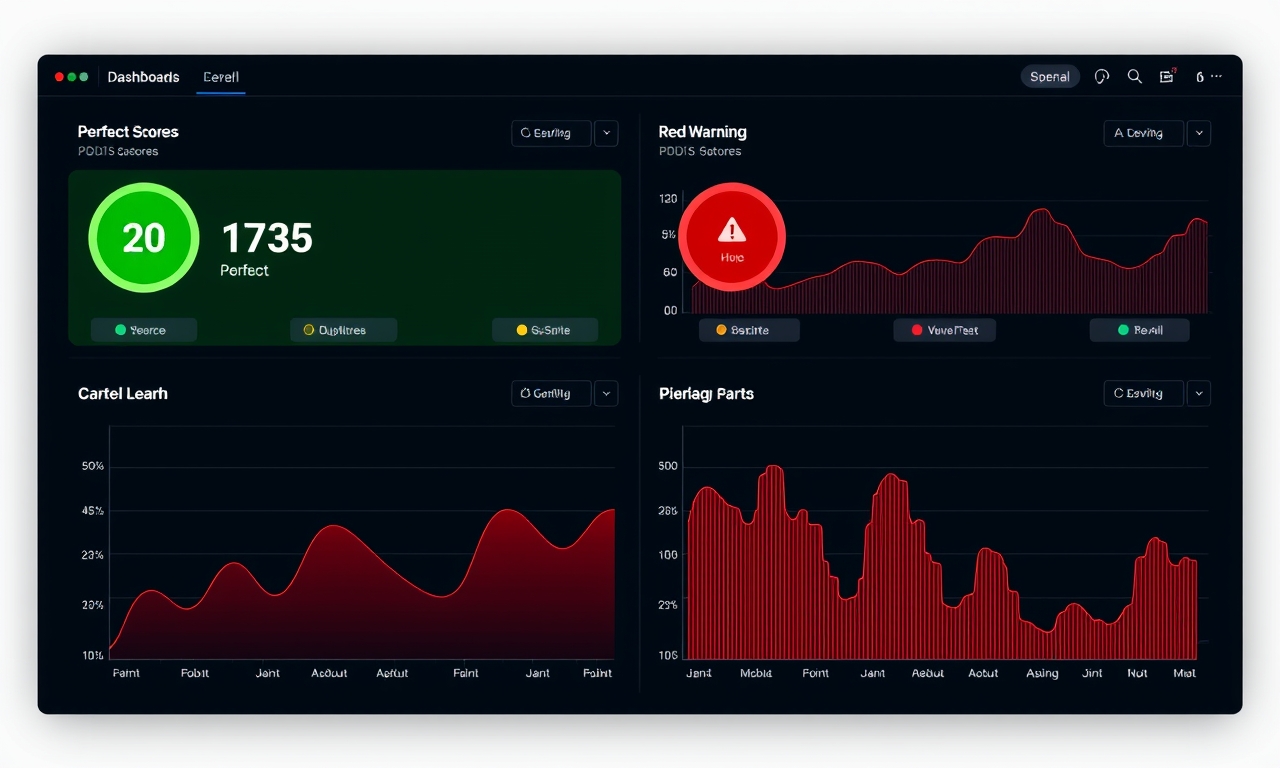Click the 10% axis label in Cartel Learh

[x=93, y=656]
